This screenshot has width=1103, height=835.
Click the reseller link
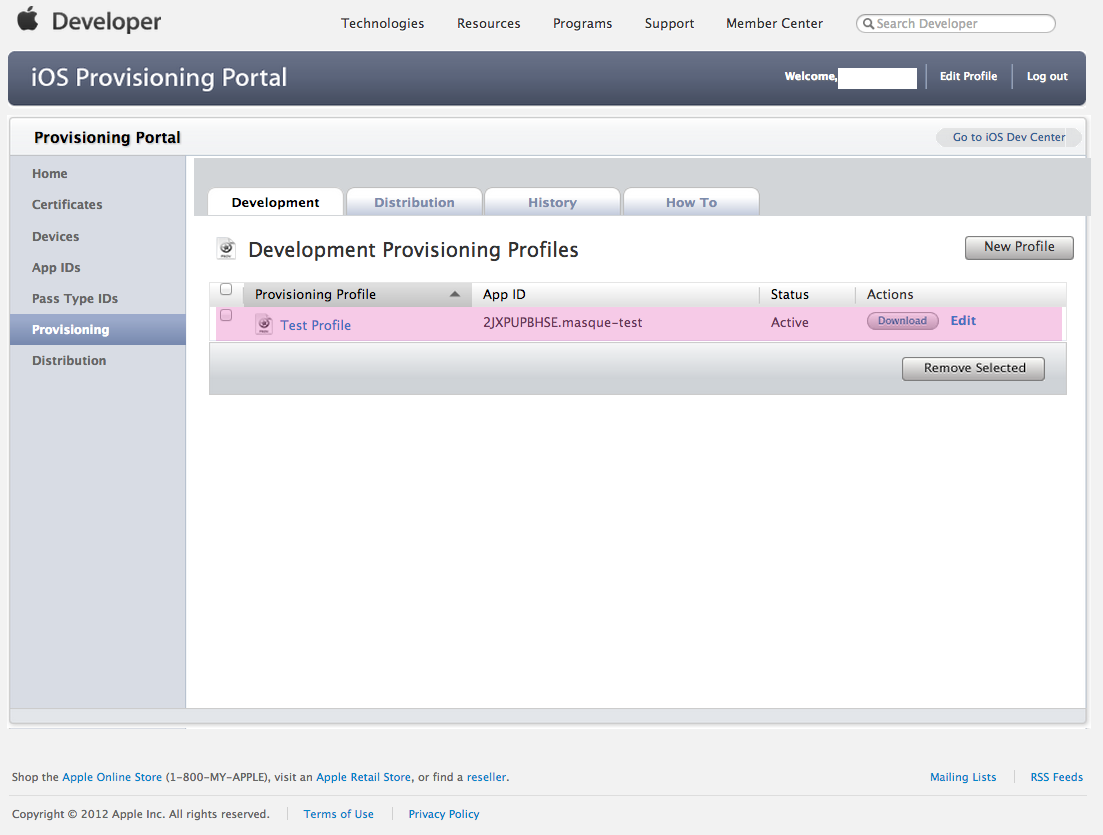coord(486,777)
